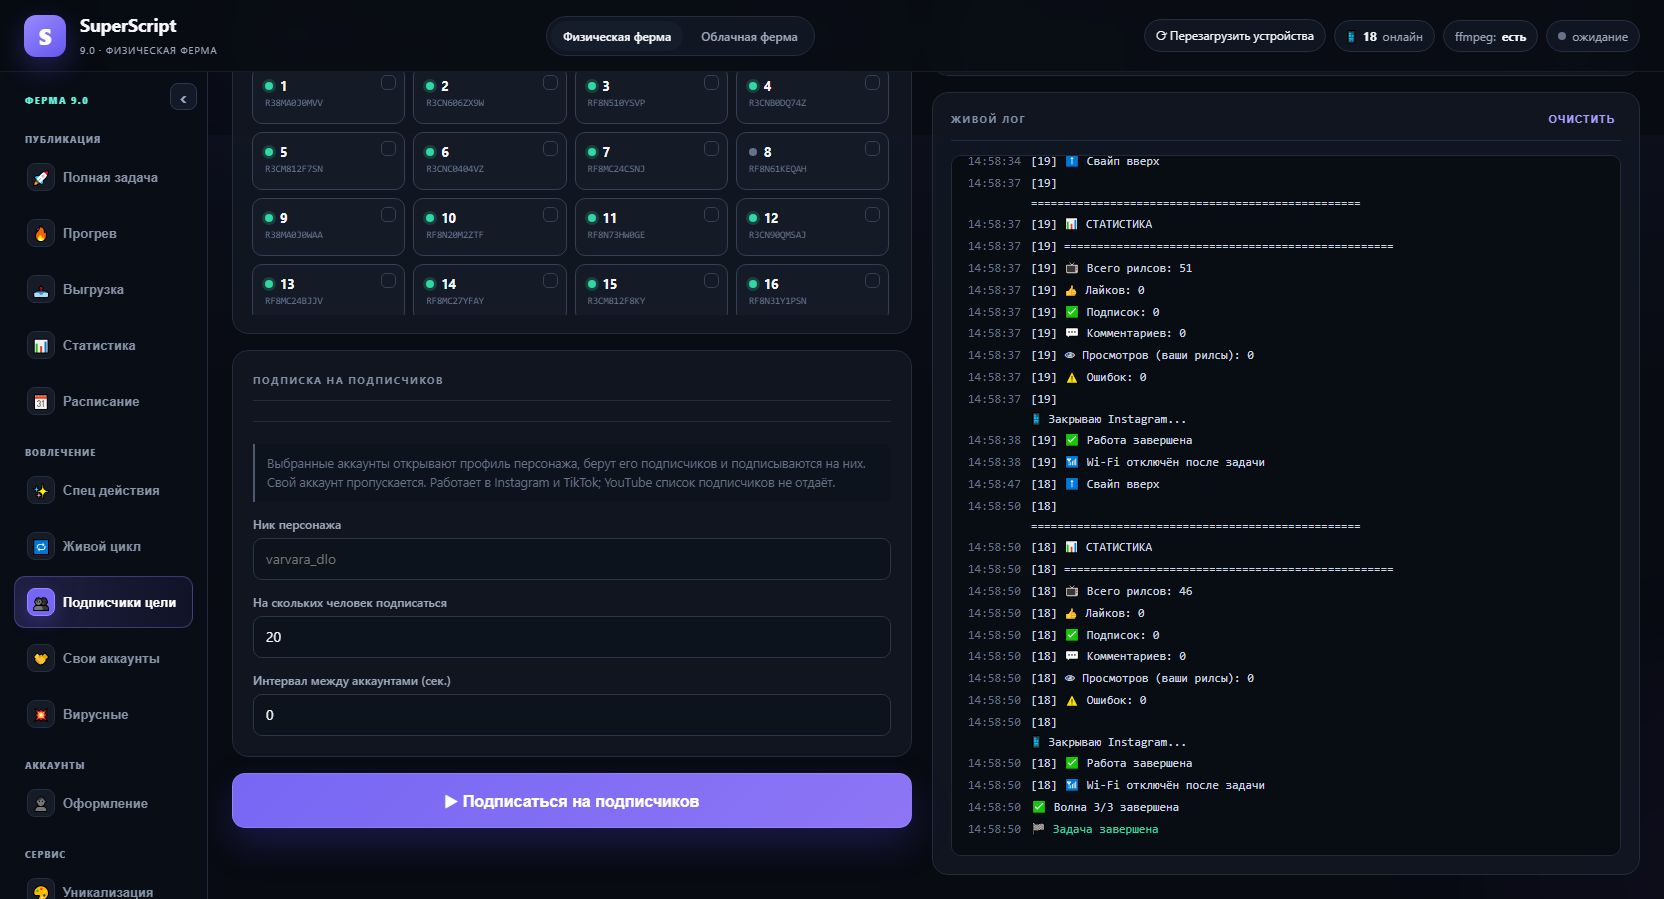
Task: Open Расписание calendar icon
Action: pyautogui.click(x=41, y=402)
